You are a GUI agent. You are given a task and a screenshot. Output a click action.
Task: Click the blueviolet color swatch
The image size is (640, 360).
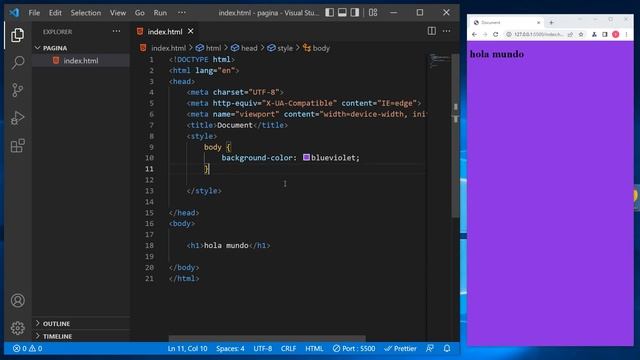coord(306,158)
